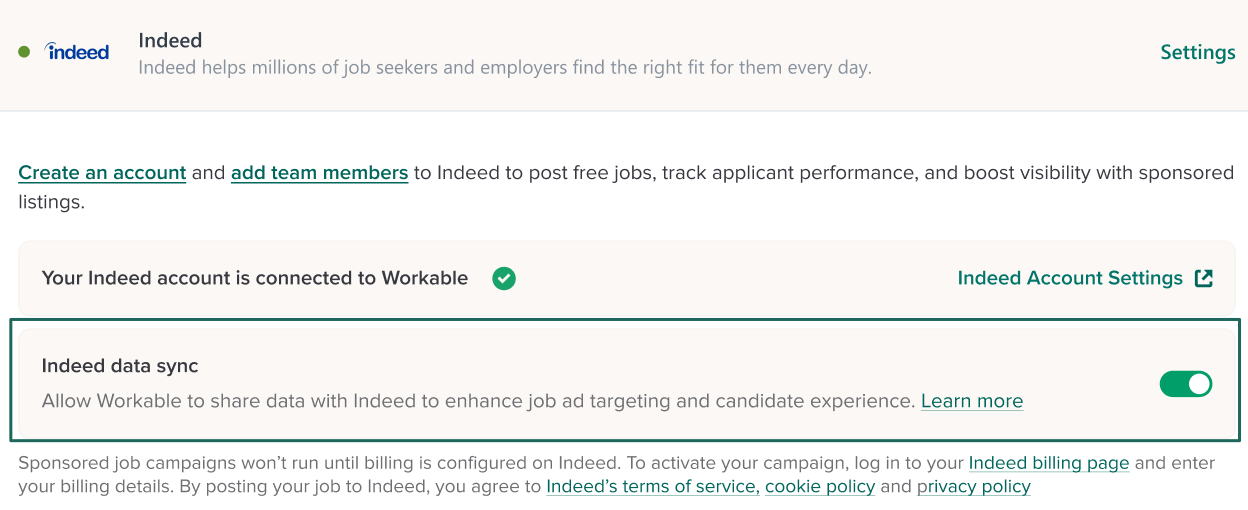Click the green connected checkmark icon
Screen dimensions: 1248x510
504,279
